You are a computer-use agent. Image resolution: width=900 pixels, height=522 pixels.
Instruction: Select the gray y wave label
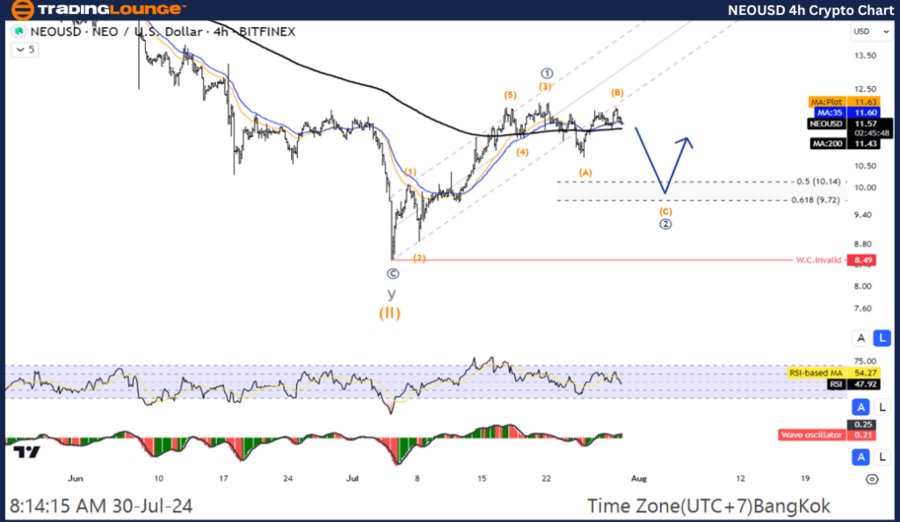click(x=391, y=295)
